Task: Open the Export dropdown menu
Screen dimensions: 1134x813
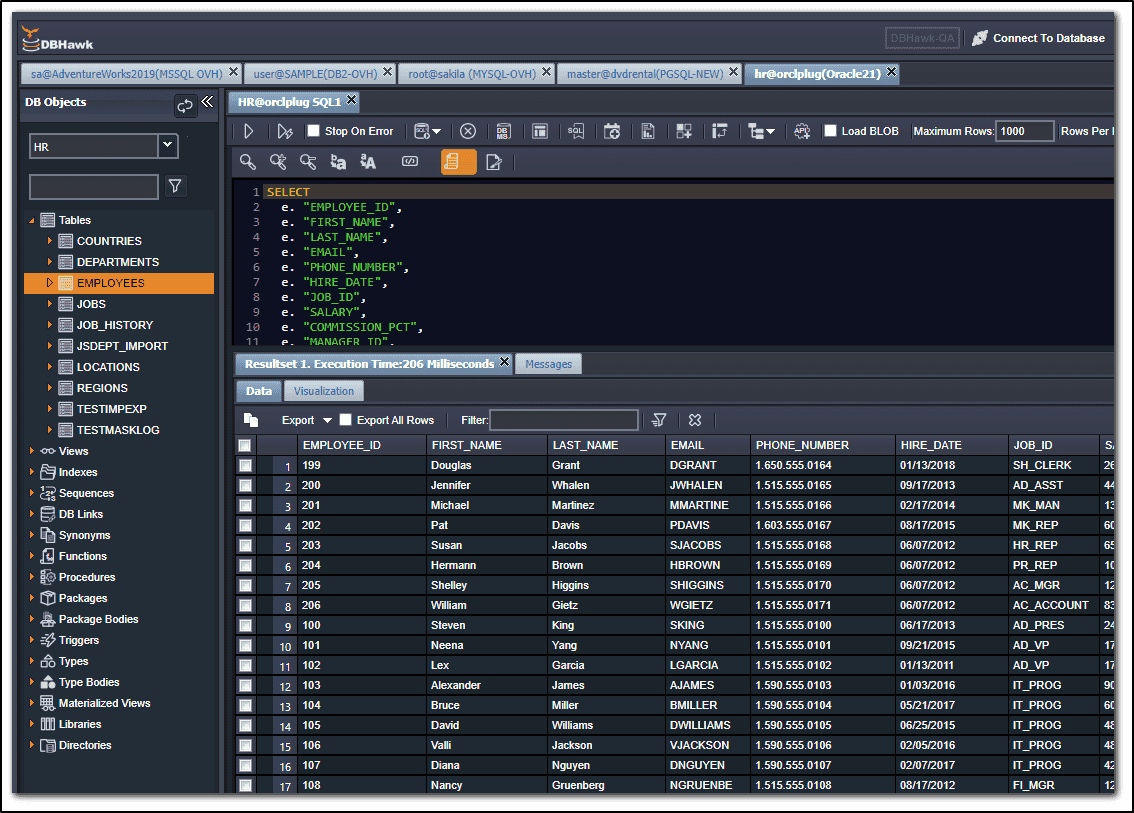Action: 306,420
